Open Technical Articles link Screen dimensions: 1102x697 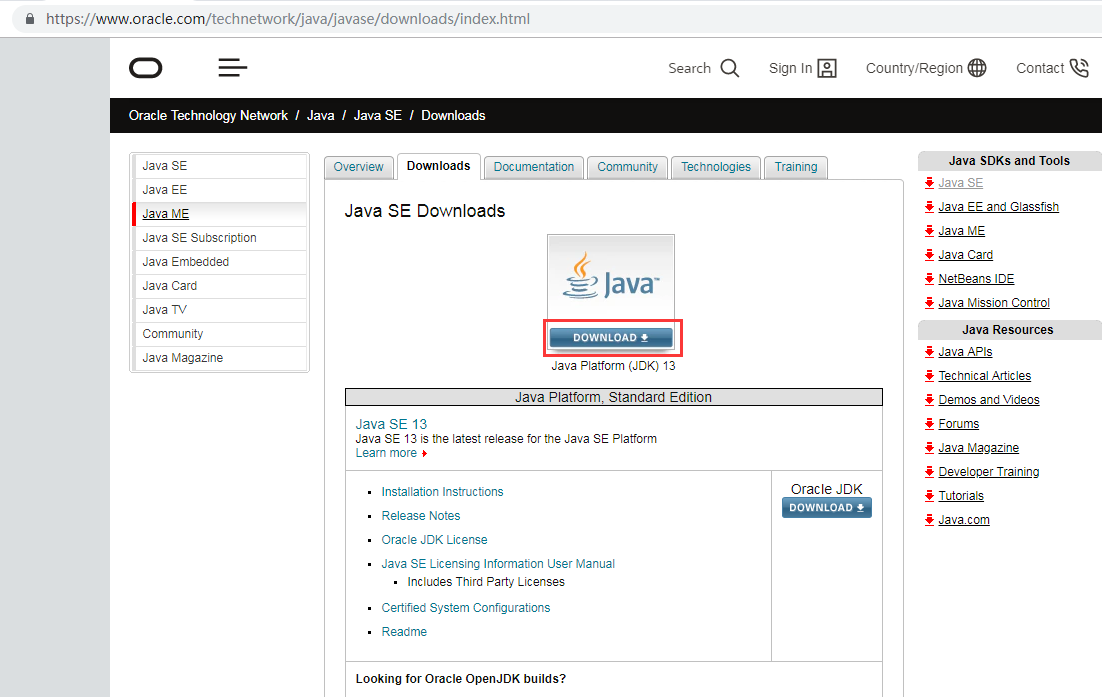pyautogui.click(x=985, y=376)
